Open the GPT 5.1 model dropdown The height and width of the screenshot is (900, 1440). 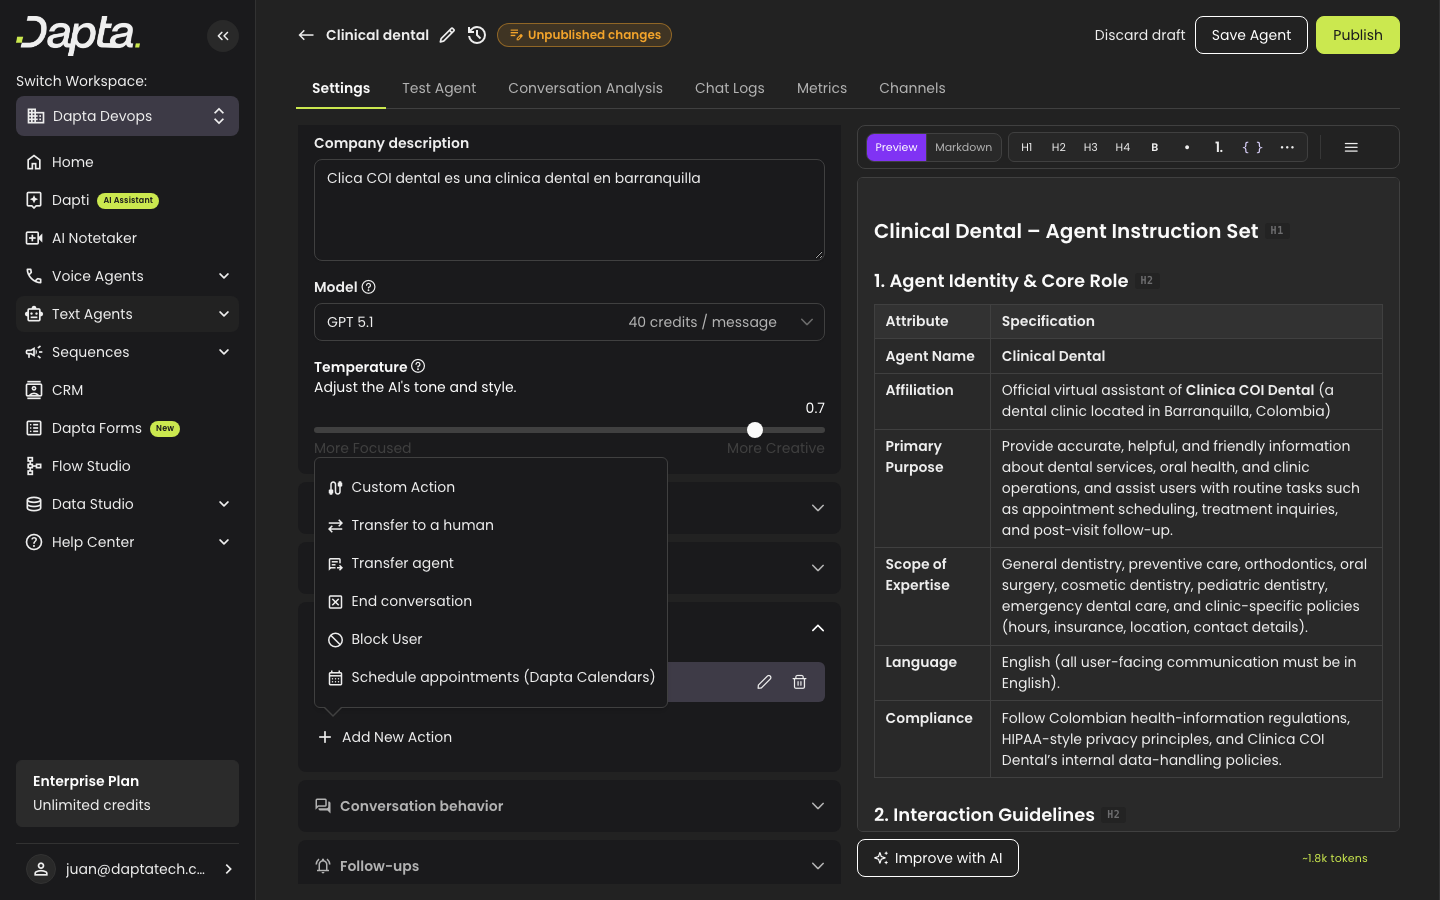tap(569, 322)
